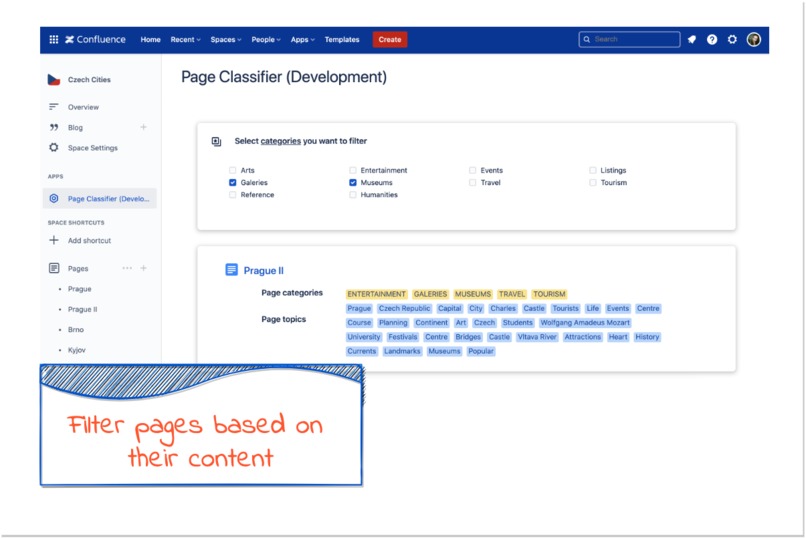Open the Pages more options ellipsis
The image size is (806, 538).
(x=127, y=268)
